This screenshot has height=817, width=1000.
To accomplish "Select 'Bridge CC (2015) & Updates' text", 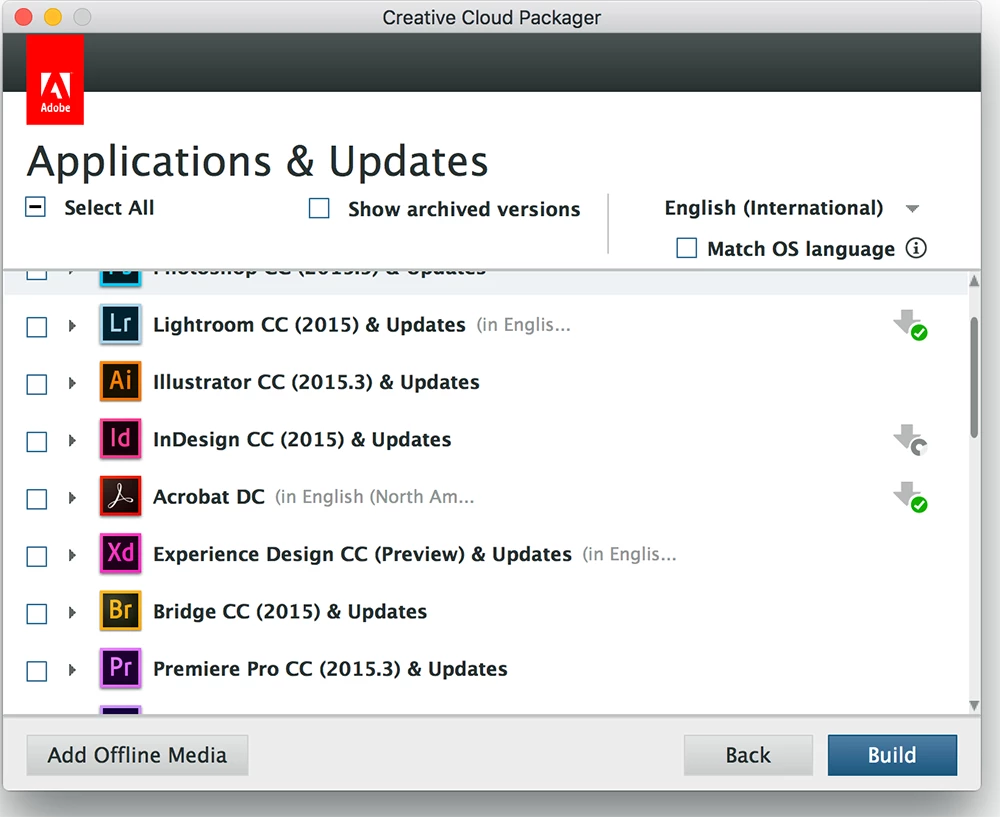I will coord(290,612).
